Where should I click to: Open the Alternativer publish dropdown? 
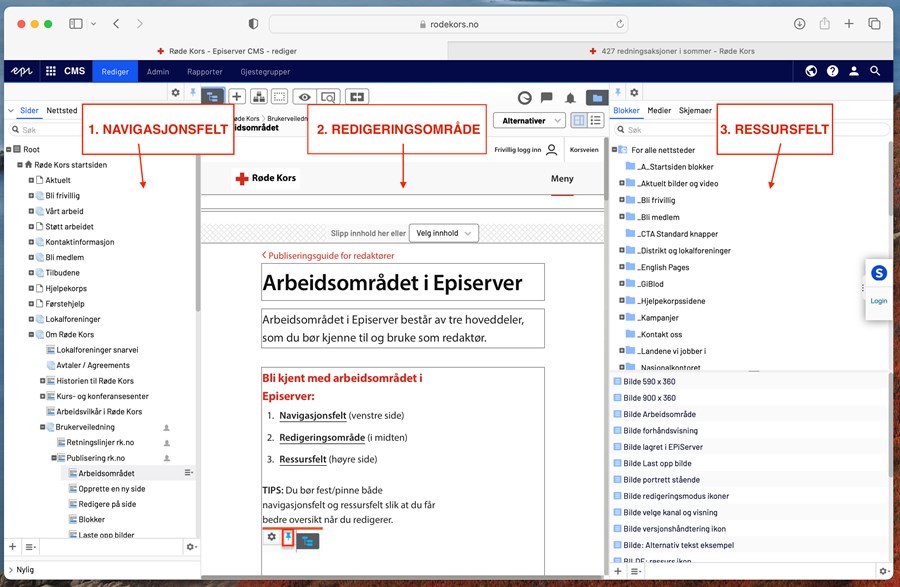[528, 120]
